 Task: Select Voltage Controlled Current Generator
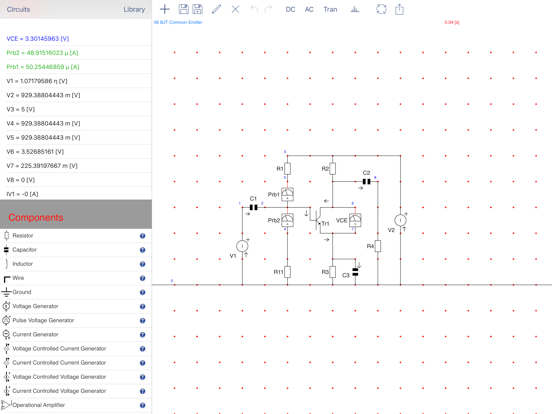click(x=76, y=348)
